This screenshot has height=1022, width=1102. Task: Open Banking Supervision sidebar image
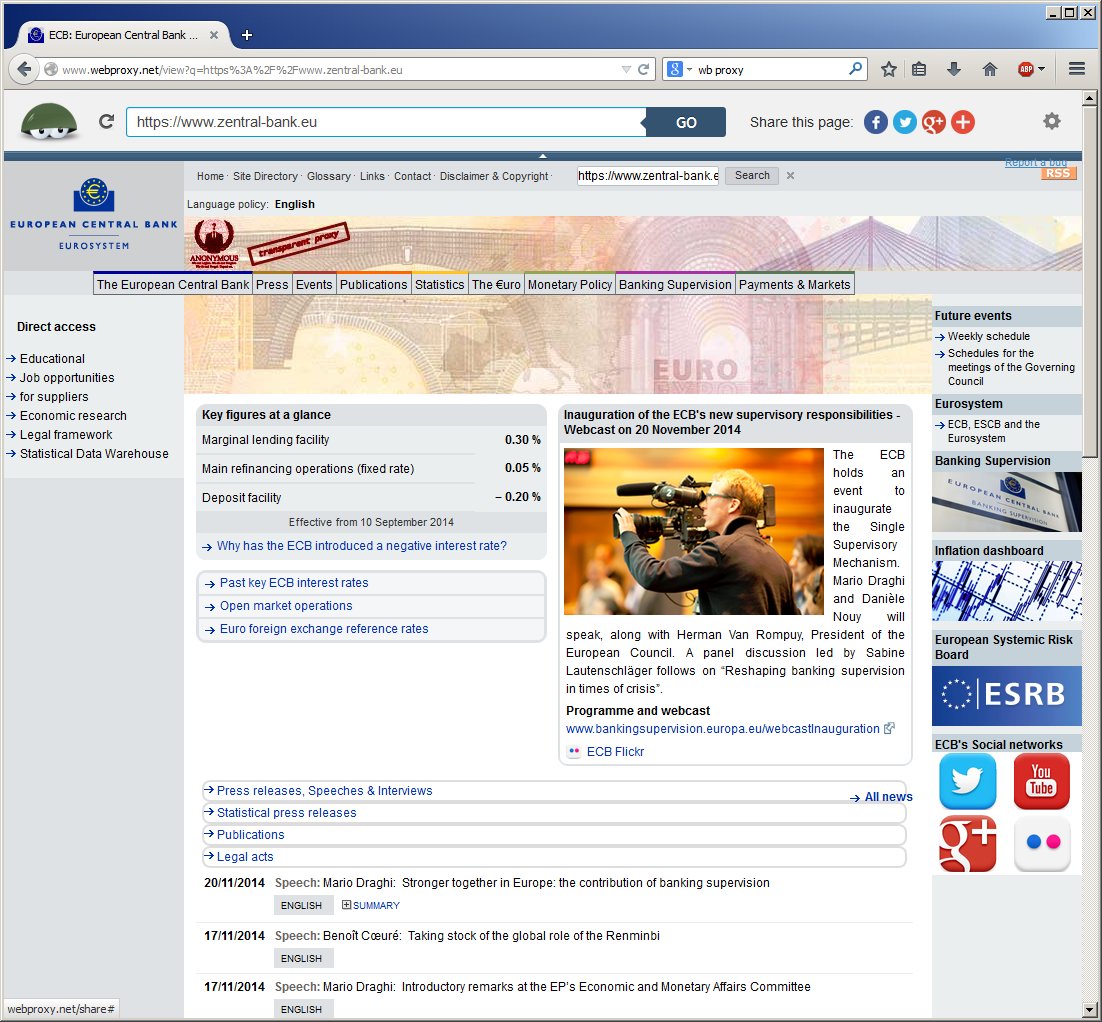(1006, 501)
